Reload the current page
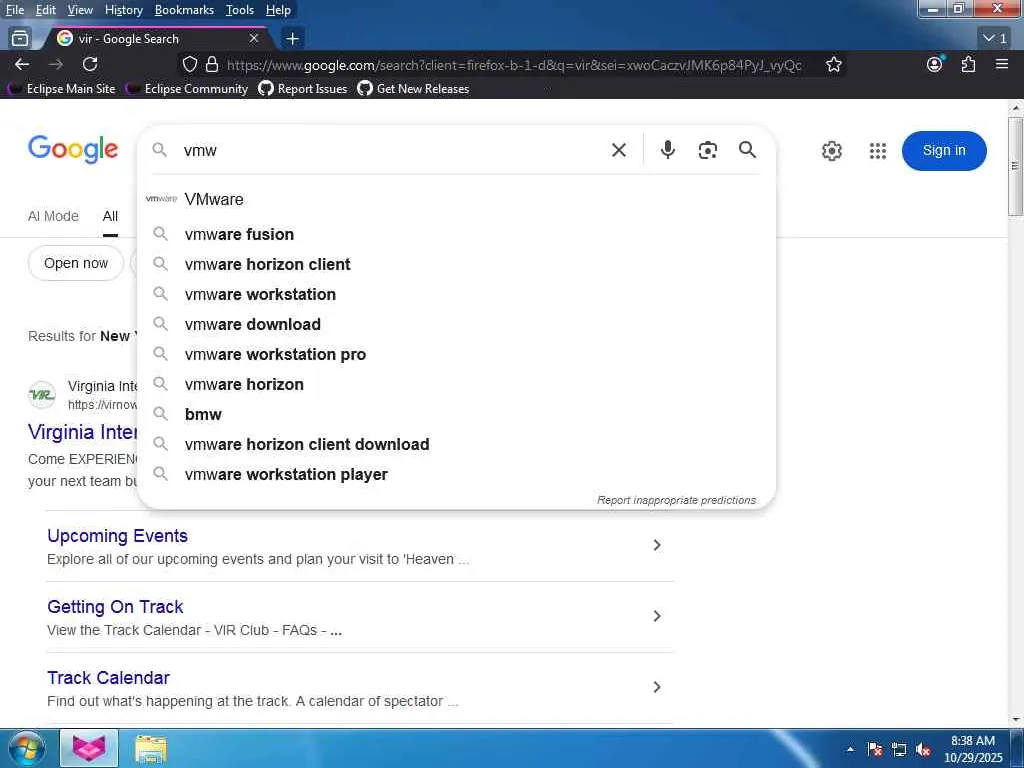 90,64
